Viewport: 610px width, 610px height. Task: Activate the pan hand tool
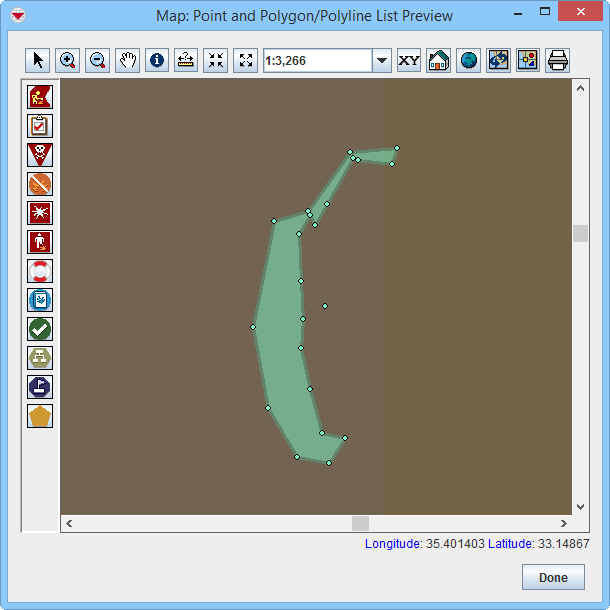[127, 60]
